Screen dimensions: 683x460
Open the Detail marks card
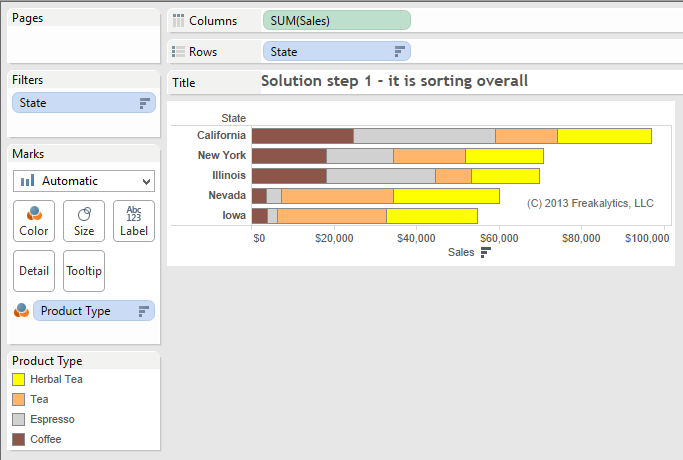(x=34, y=271)
